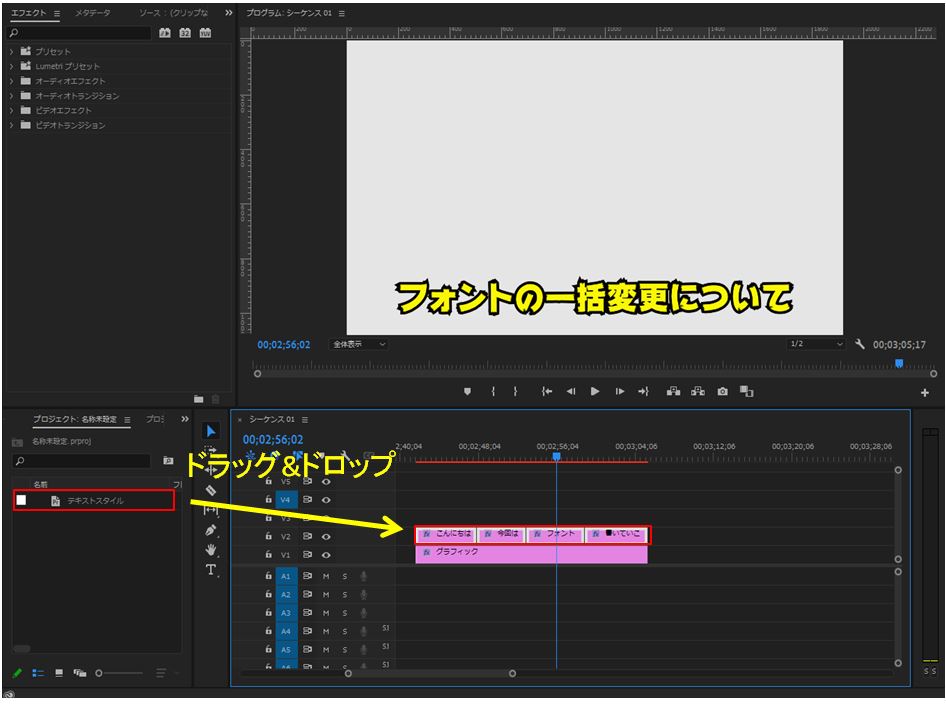Select the Hand tool
This screenshot has height=704, width=946.
pos(211,550)
